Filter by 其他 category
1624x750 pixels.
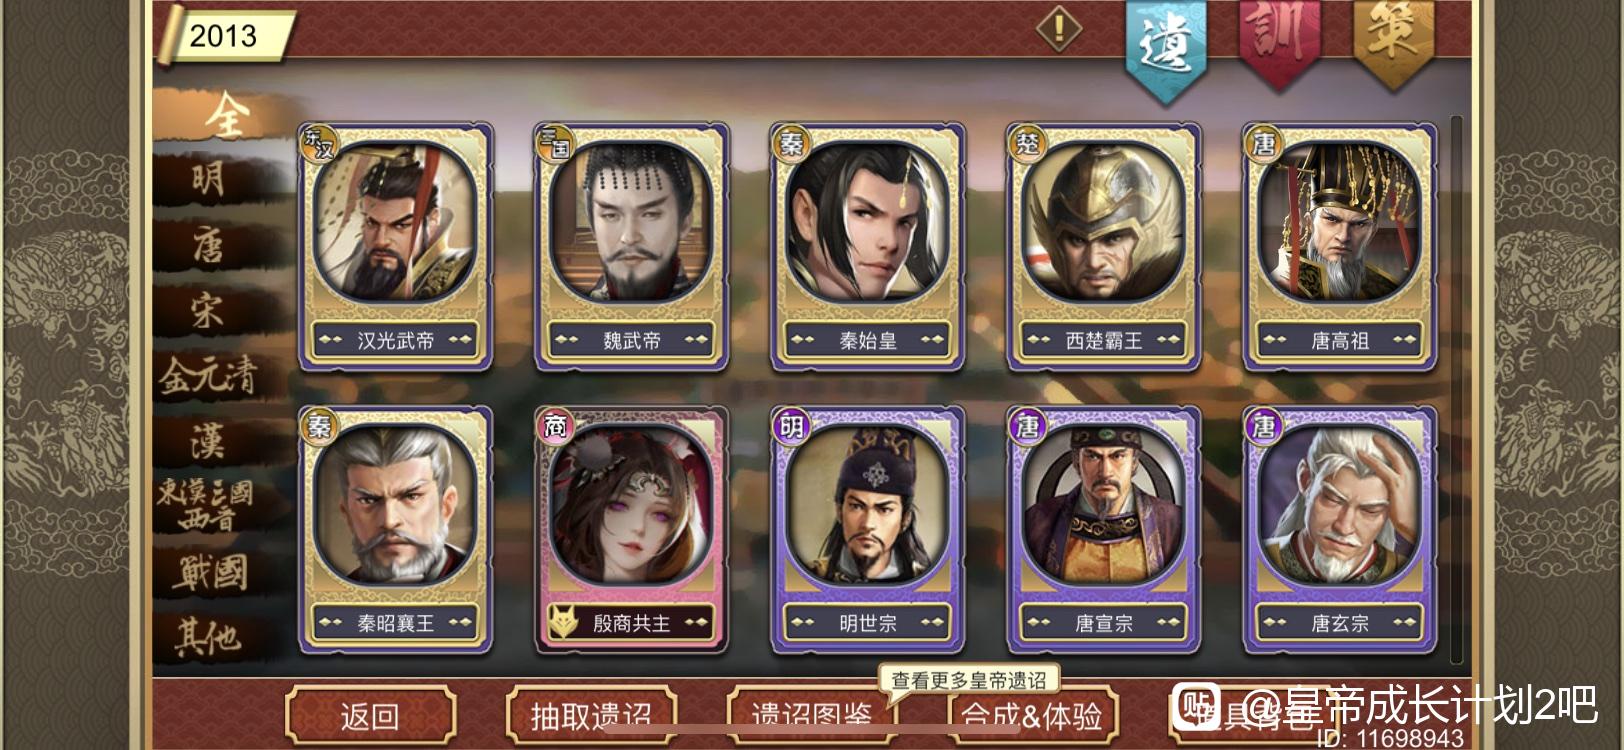point(208,637)
